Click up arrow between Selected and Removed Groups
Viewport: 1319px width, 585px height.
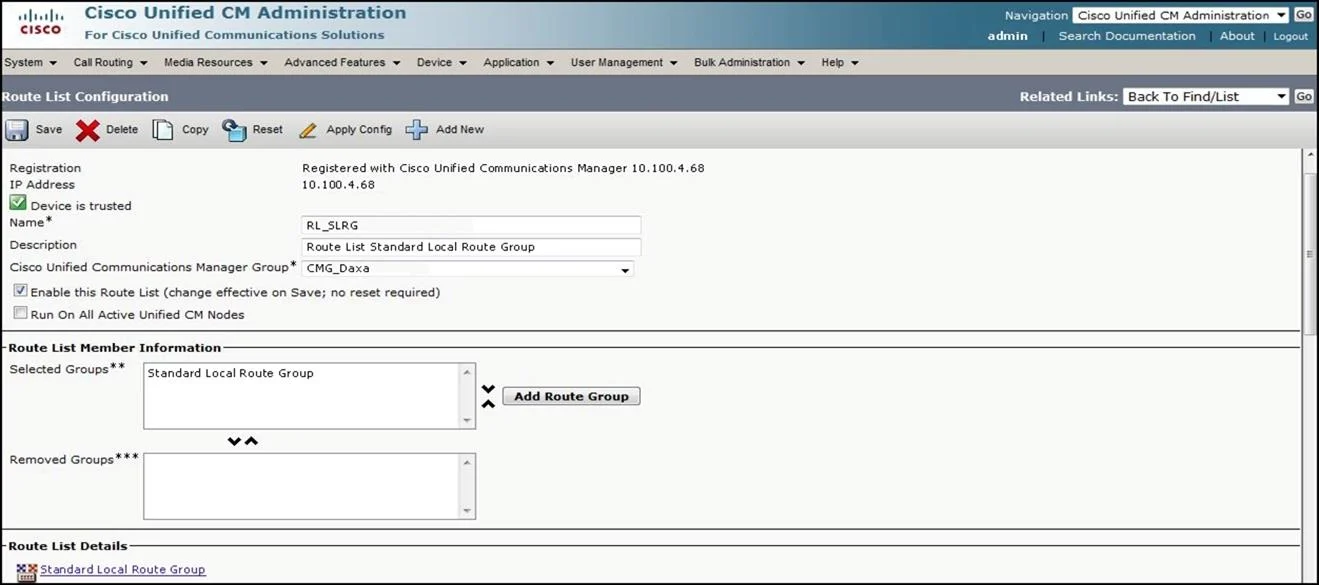(251, 441)
